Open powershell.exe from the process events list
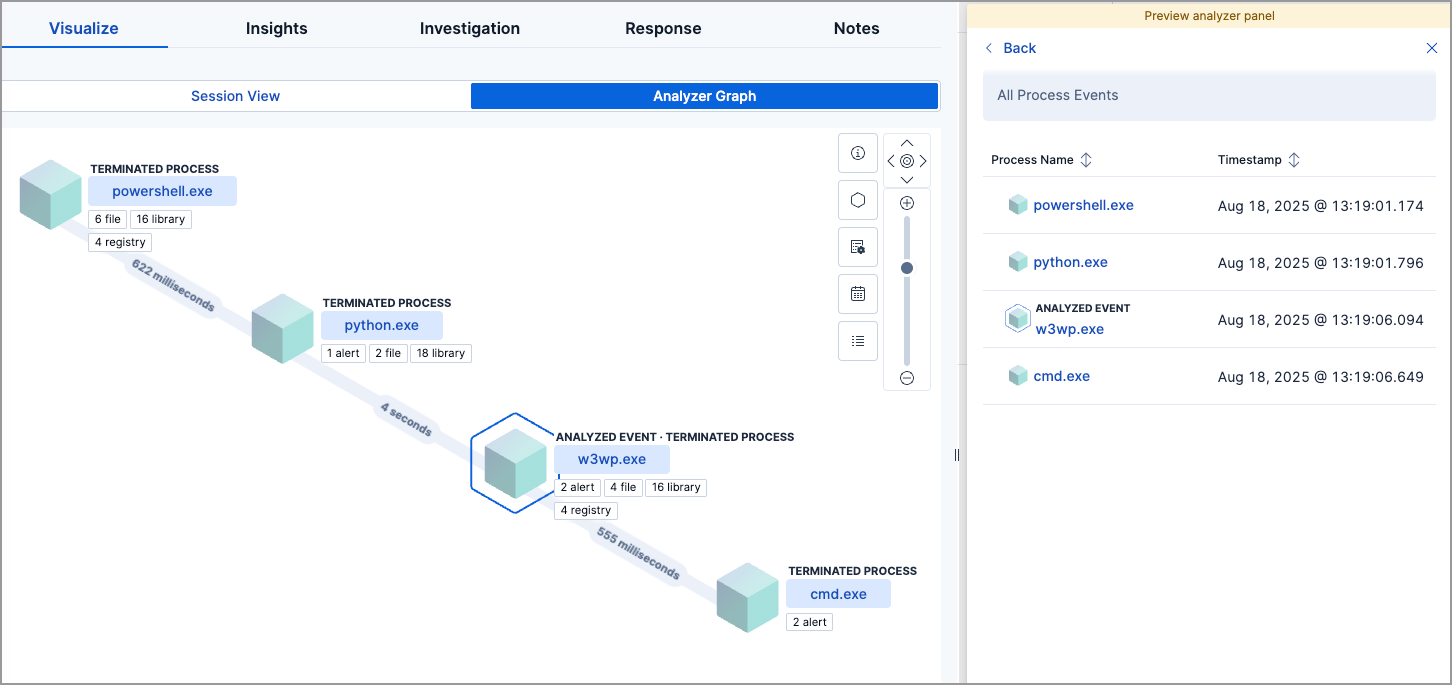The width and height of the screenshot is (1452, 685). (1083, 204)
